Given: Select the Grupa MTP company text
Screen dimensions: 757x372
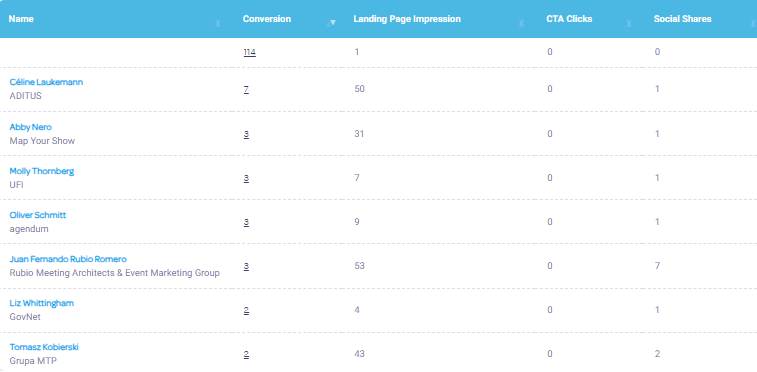Looking at the screenshot, I should pos(33,361).
